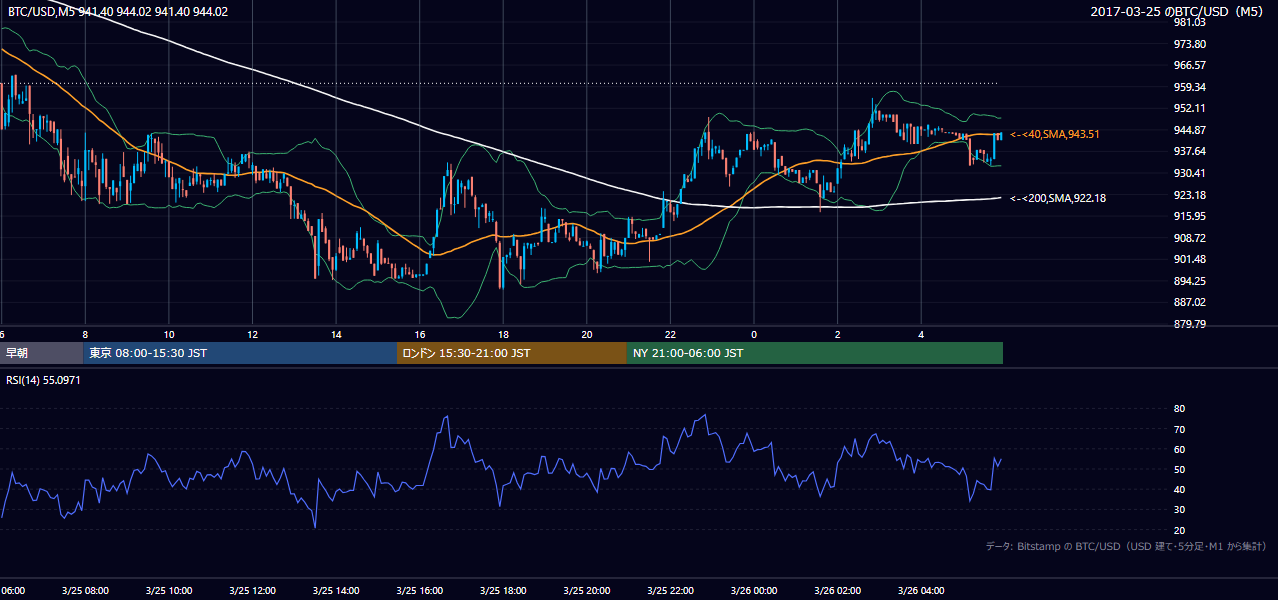Screen dimensions: 1278x600
Task: Click the 959.34 price axis label
Action: [1189, 87]
